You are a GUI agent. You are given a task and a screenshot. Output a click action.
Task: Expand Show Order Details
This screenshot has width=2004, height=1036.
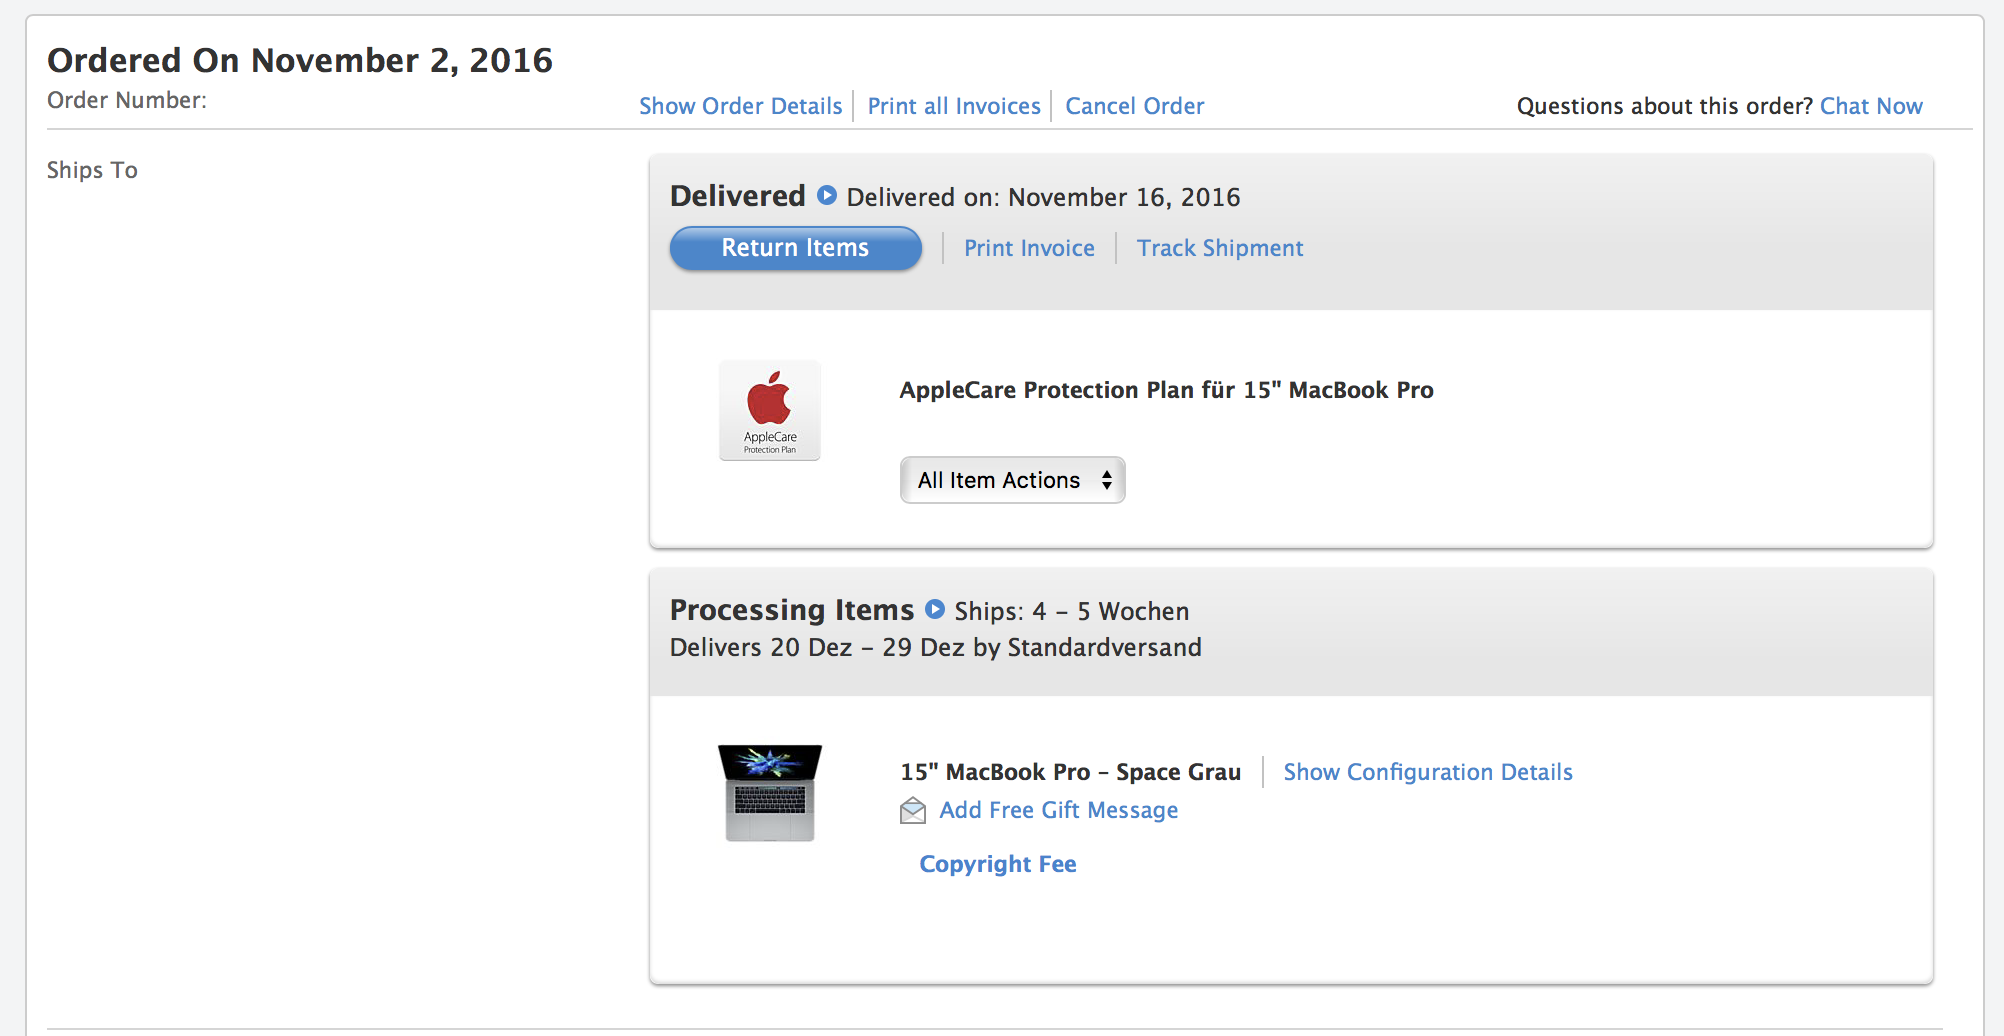[741, 106]
